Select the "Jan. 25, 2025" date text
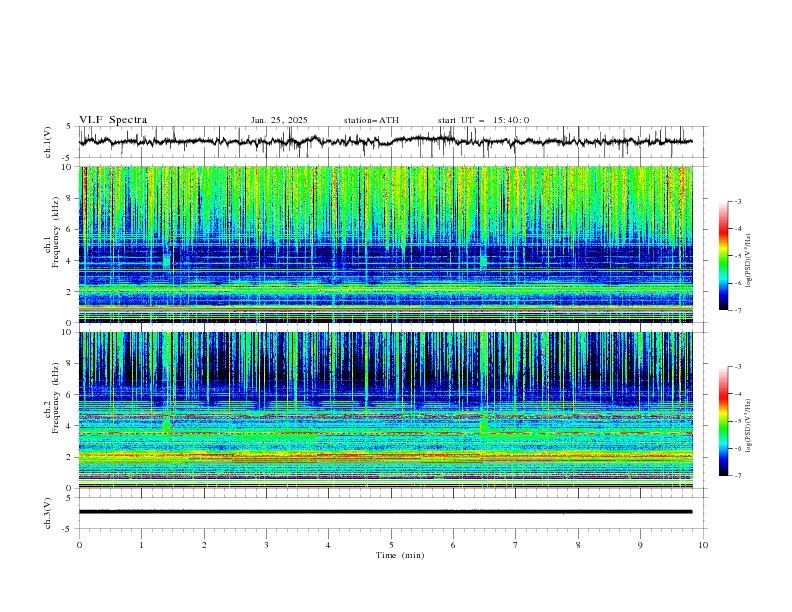This screenshot has height=612, width=792. click(279, 120)
